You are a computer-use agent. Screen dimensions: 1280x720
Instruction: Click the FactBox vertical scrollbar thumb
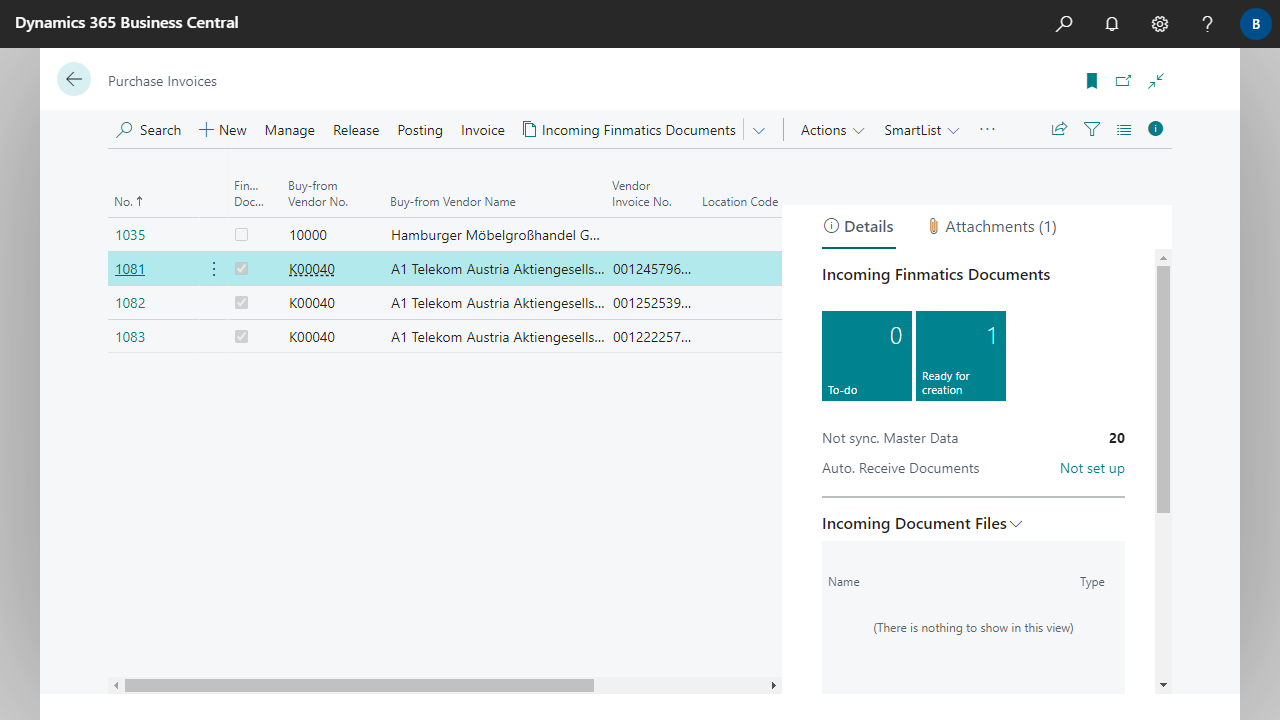click(x=1163, y=389)
